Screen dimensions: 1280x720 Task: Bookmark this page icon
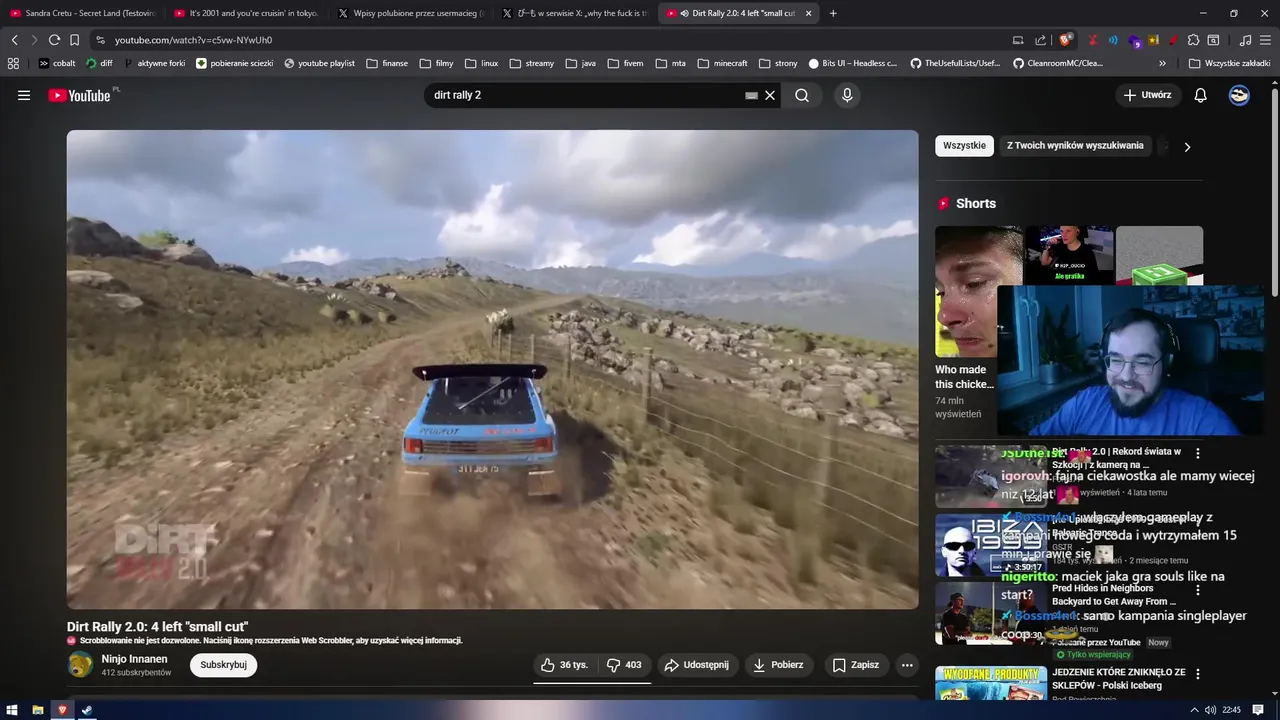[74, 40]
